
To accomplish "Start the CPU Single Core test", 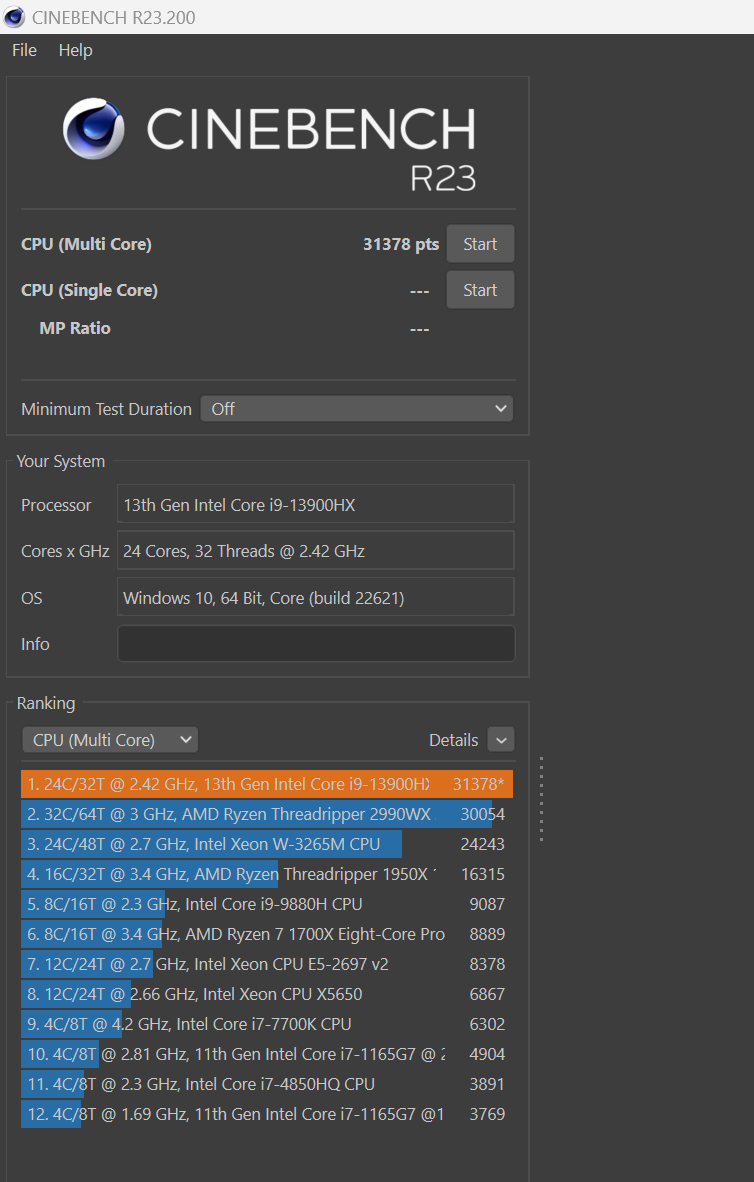I will click(480, 290).
